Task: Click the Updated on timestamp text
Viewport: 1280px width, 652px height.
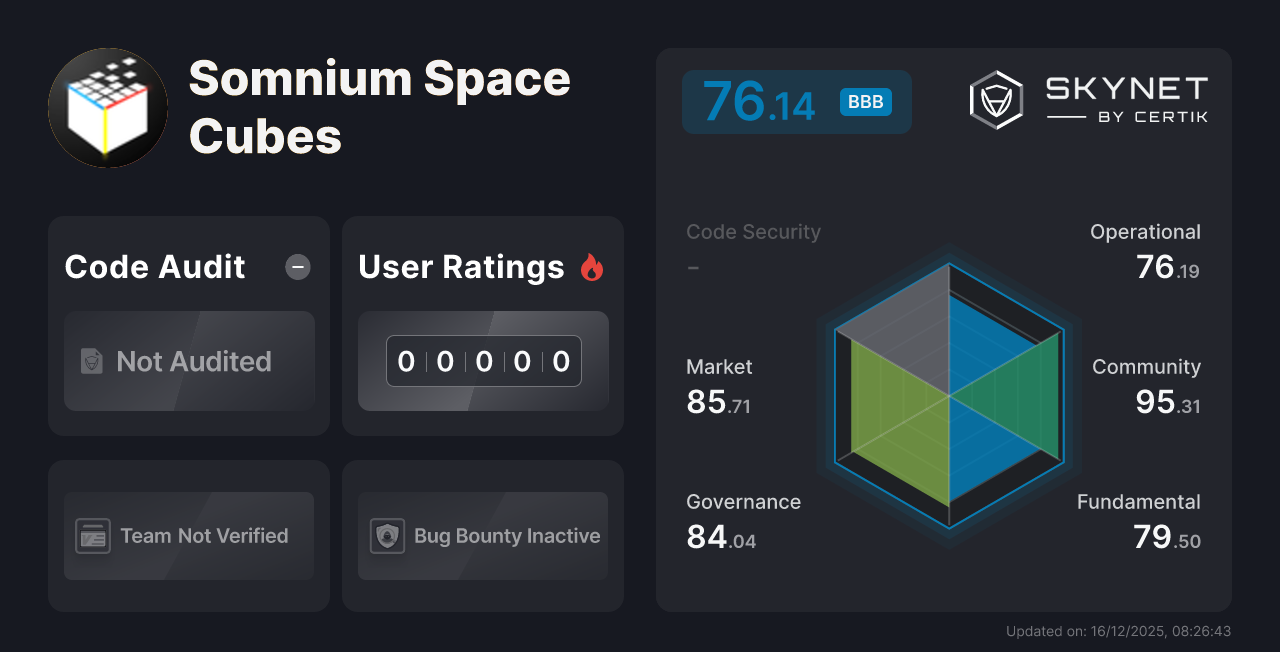Action: [1117, 631]
